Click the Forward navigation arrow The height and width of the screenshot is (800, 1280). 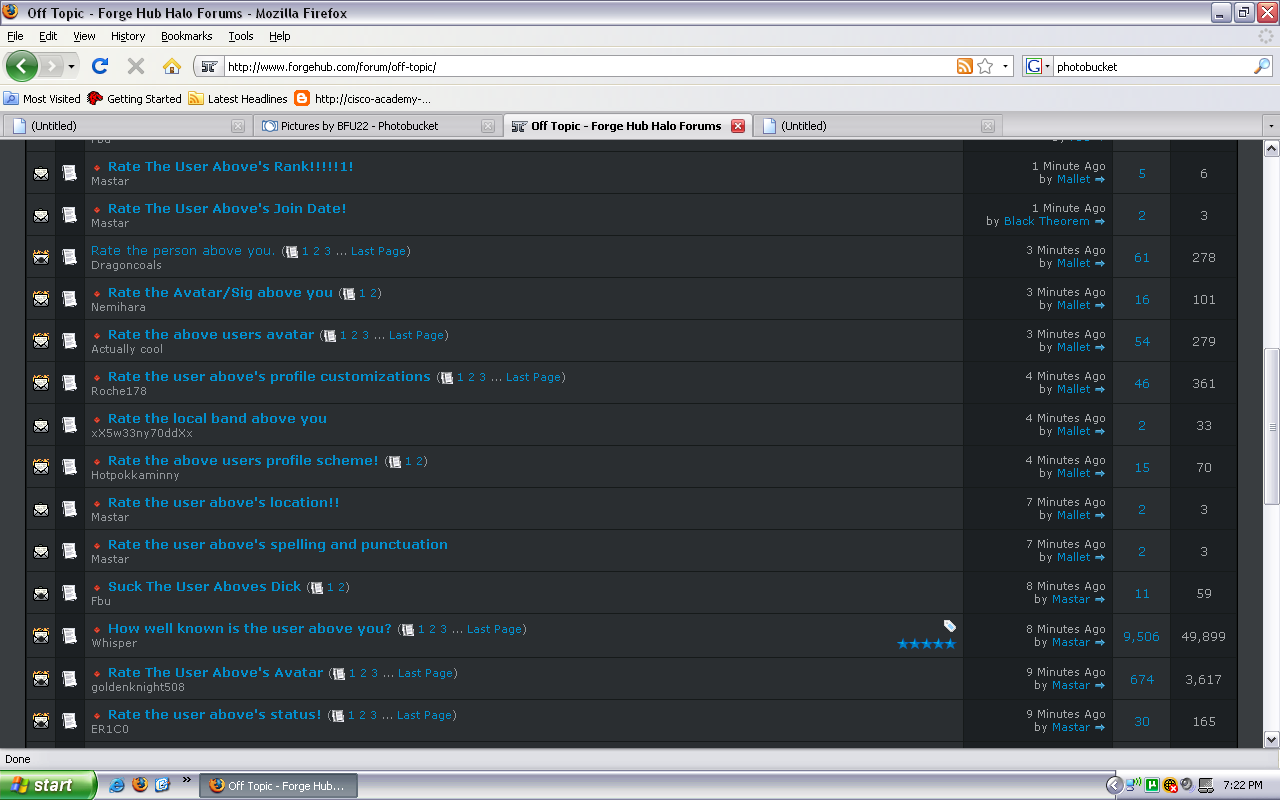(52, 66)
